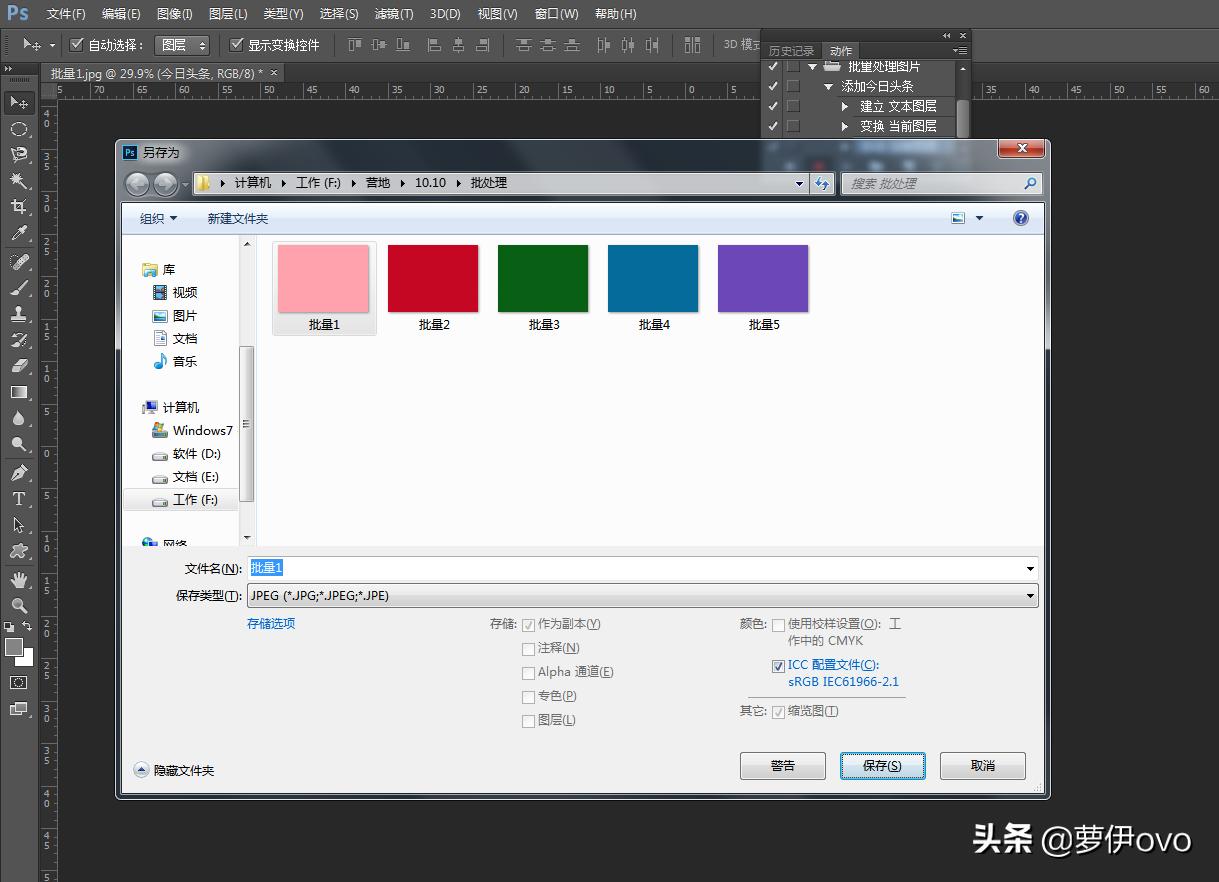The width and height of the screenshot is (1219, 882).
Task: Click the help icon in Save dialog
Action: 1020,218
